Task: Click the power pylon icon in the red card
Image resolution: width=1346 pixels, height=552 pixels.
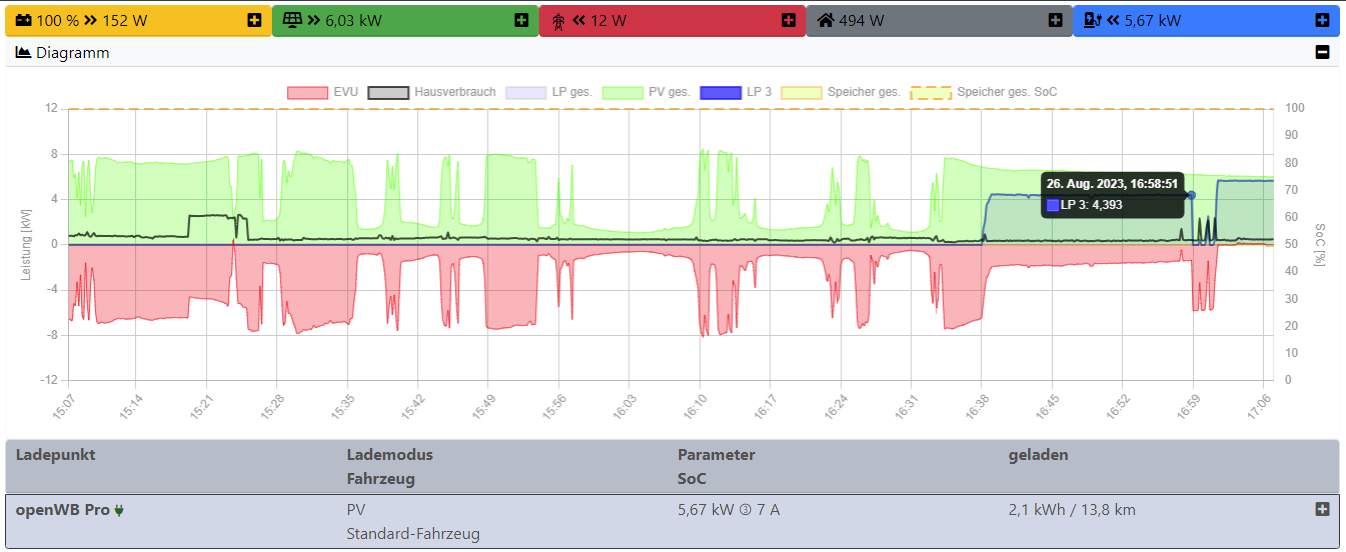Action: (558, 20)
